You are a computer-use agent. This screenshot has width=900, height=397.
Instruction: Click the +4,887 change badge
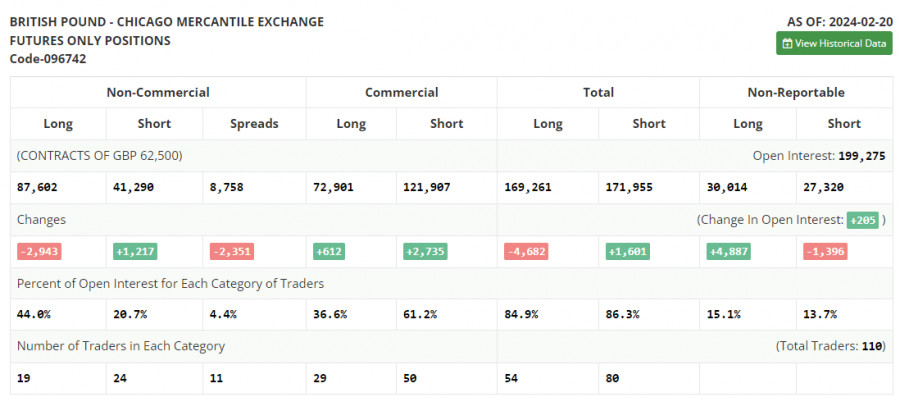pyautogui.click(x=728, y=251)
